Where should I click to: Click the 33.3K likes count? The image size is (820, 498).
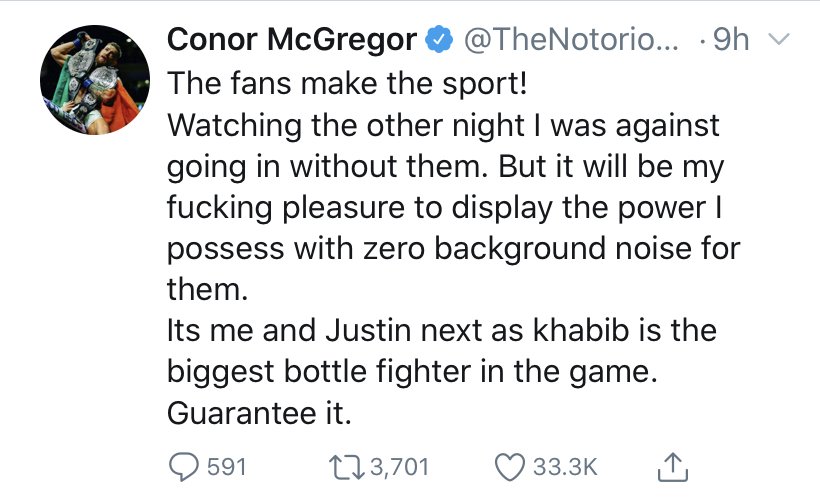(x=567, y=467)
